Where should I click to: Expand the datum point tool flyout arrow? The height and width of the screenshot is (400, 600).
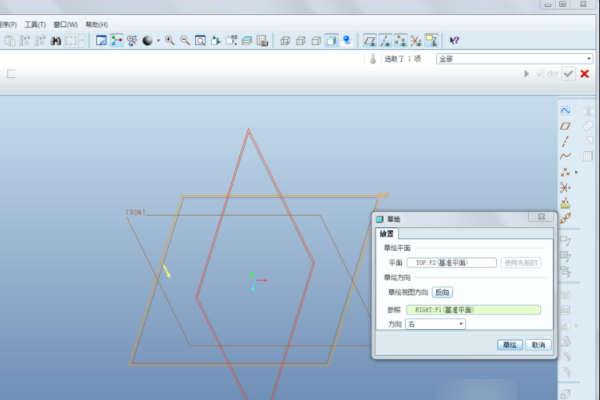tap(576, 172)
